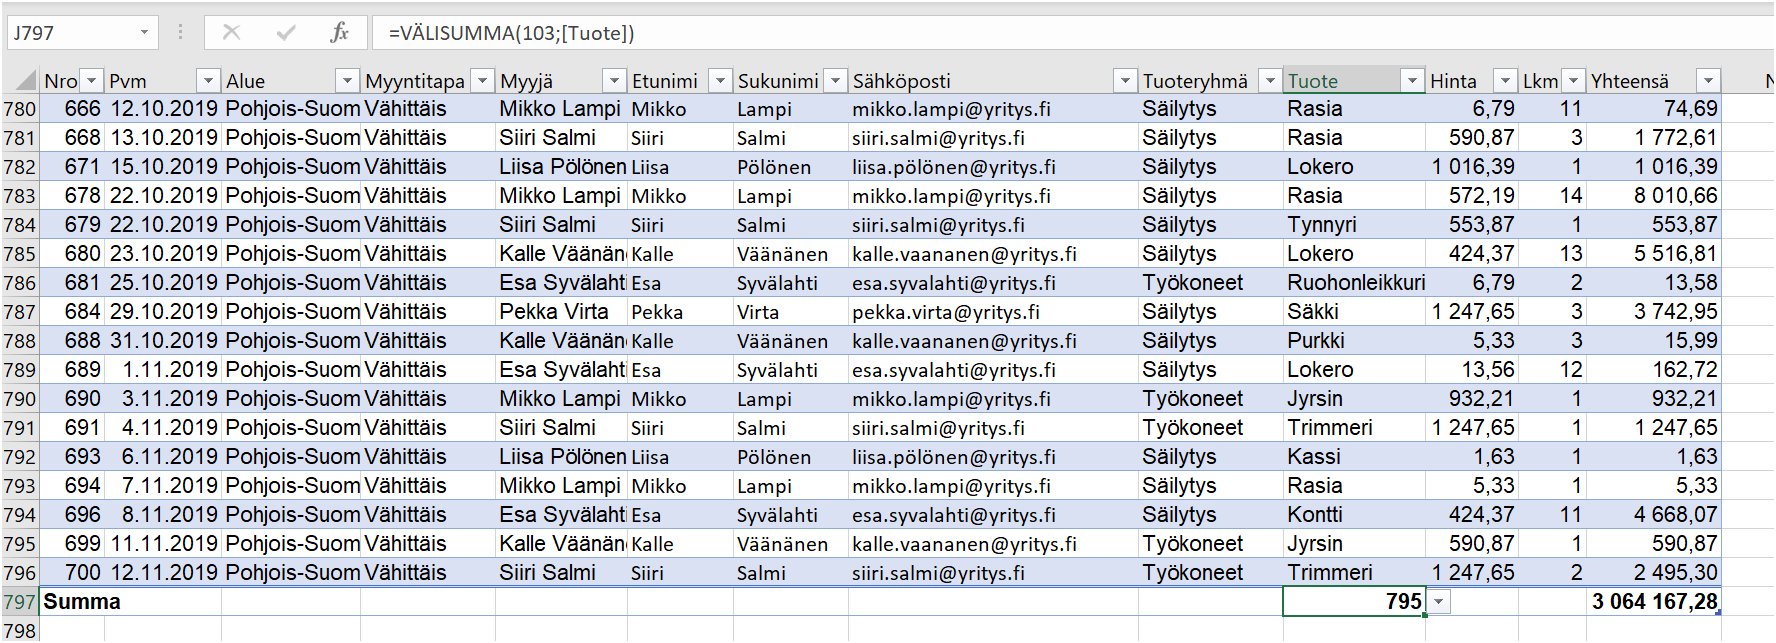Select the Kassi product cell
1776x643 pixels.
(1354, 457)
